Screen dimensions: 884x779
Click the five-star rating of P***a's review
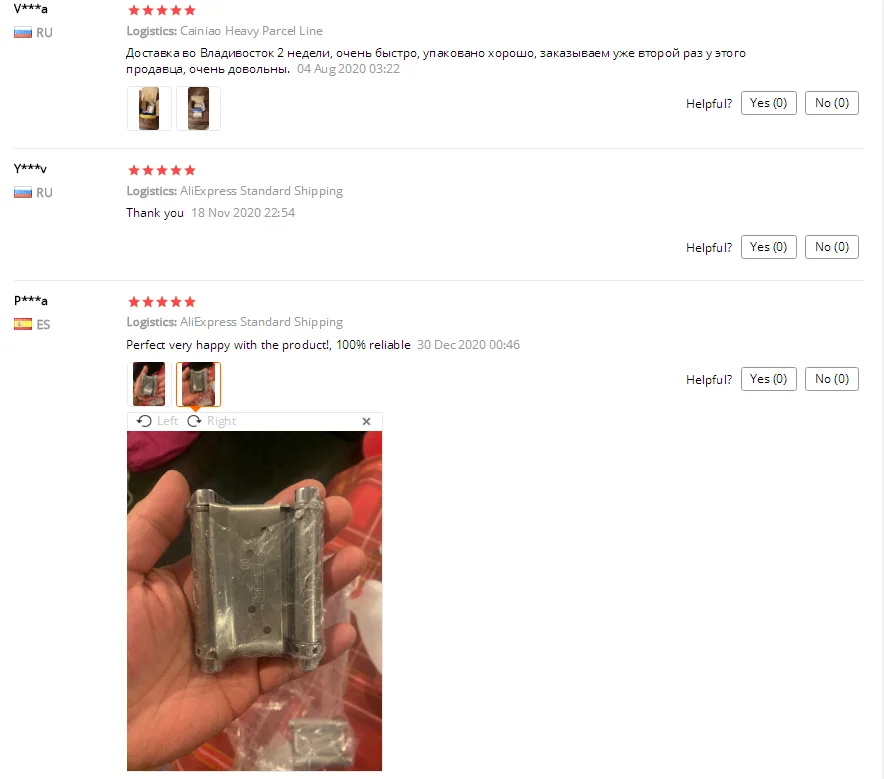pyautogui.click(x=162, y=302)
